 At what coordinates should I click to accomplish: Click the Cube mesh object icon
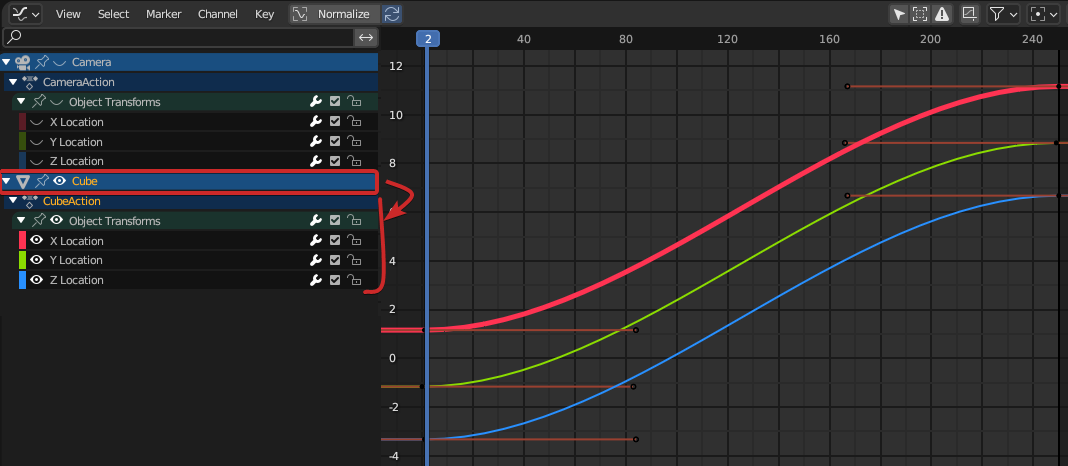coord(22,181)
